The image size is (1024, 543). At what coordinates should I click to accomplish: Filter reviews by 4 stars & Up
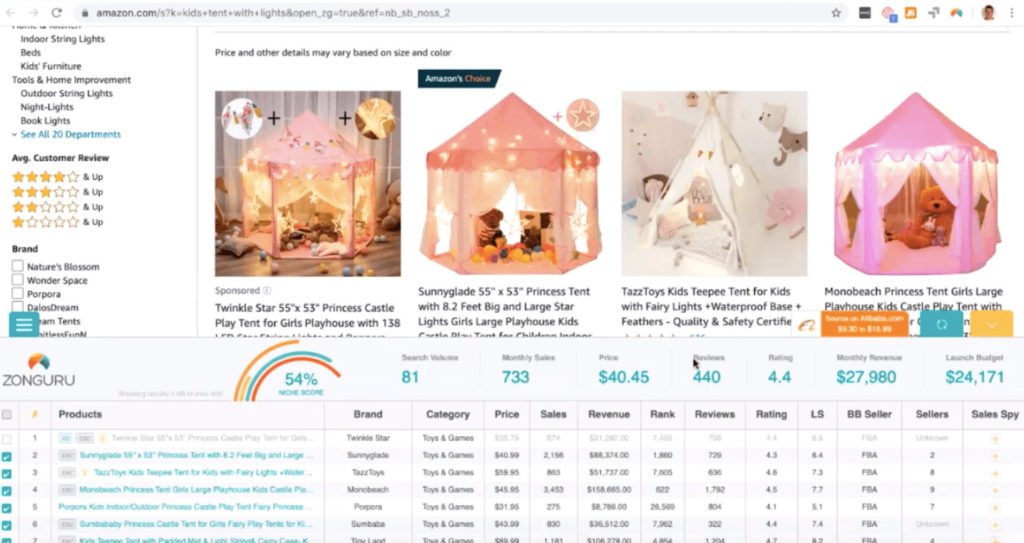pyautogui.click(x=57, y=176)
